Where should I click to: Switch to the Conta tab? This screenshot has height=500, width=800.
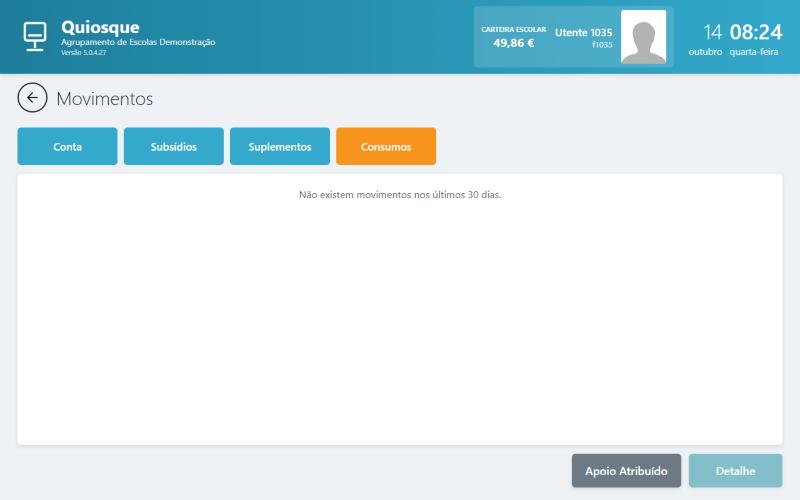pyautogui.click(x=67, y=146)
